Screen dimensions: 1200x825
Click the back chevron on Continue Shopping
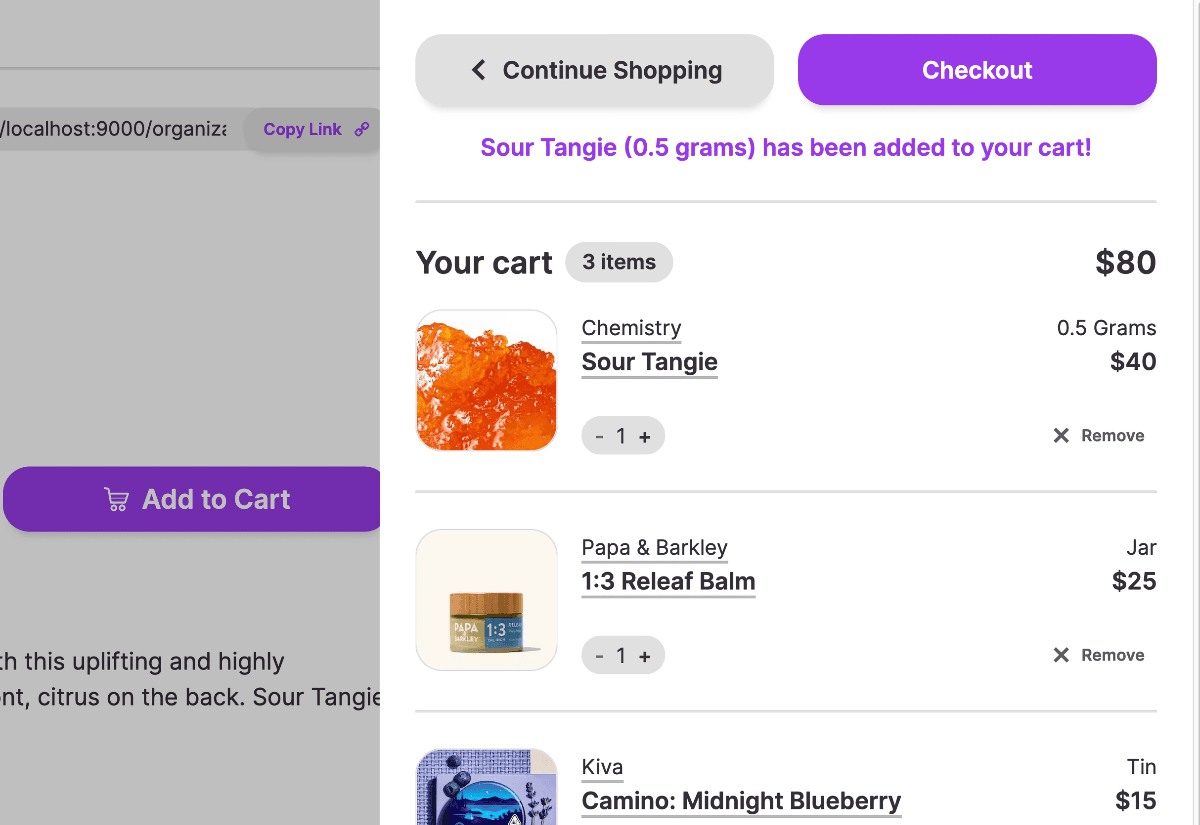[478, 70]
